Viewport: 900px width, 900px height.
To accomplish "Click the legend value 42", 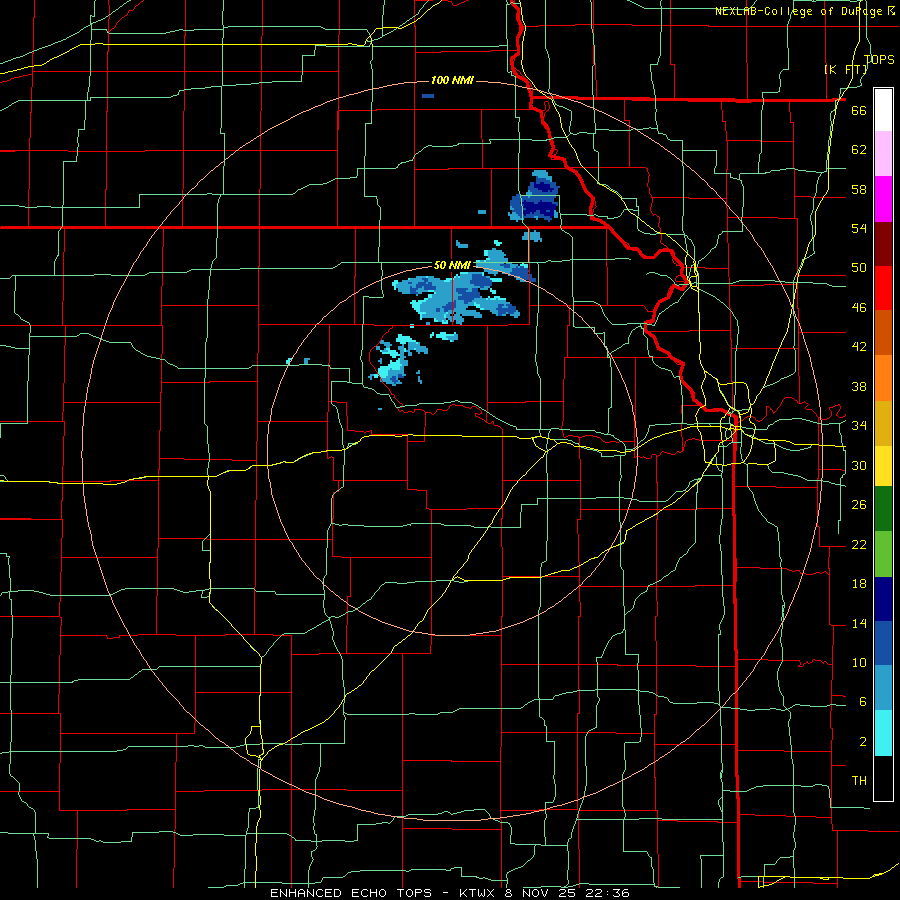I will coord(859,347).
